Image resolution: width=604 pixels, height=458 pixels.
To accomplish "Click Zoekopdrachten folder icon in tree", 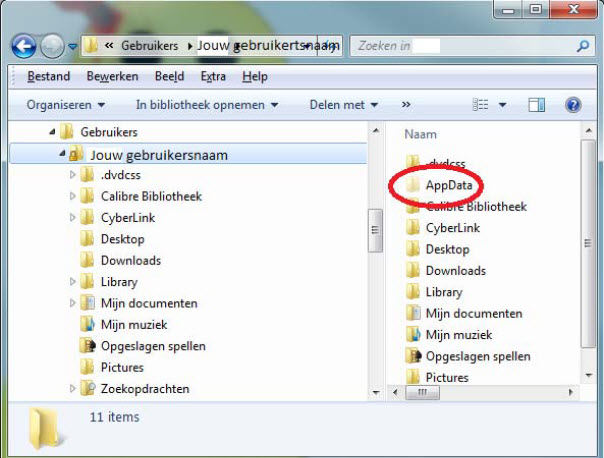I will pos(87,388).
